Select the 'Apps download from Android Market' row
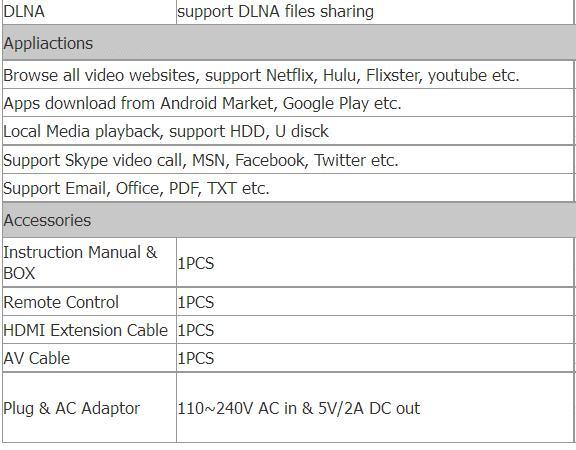The height and width of the screenshot is (450, 576). 288,103
